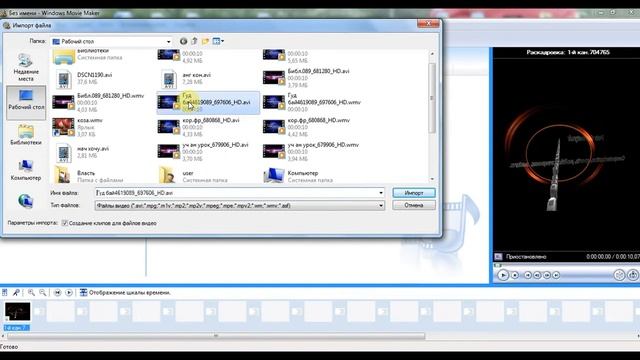Select the Власть folder
640x360 pixels.
pyautogui.click(x=88, y=175)
